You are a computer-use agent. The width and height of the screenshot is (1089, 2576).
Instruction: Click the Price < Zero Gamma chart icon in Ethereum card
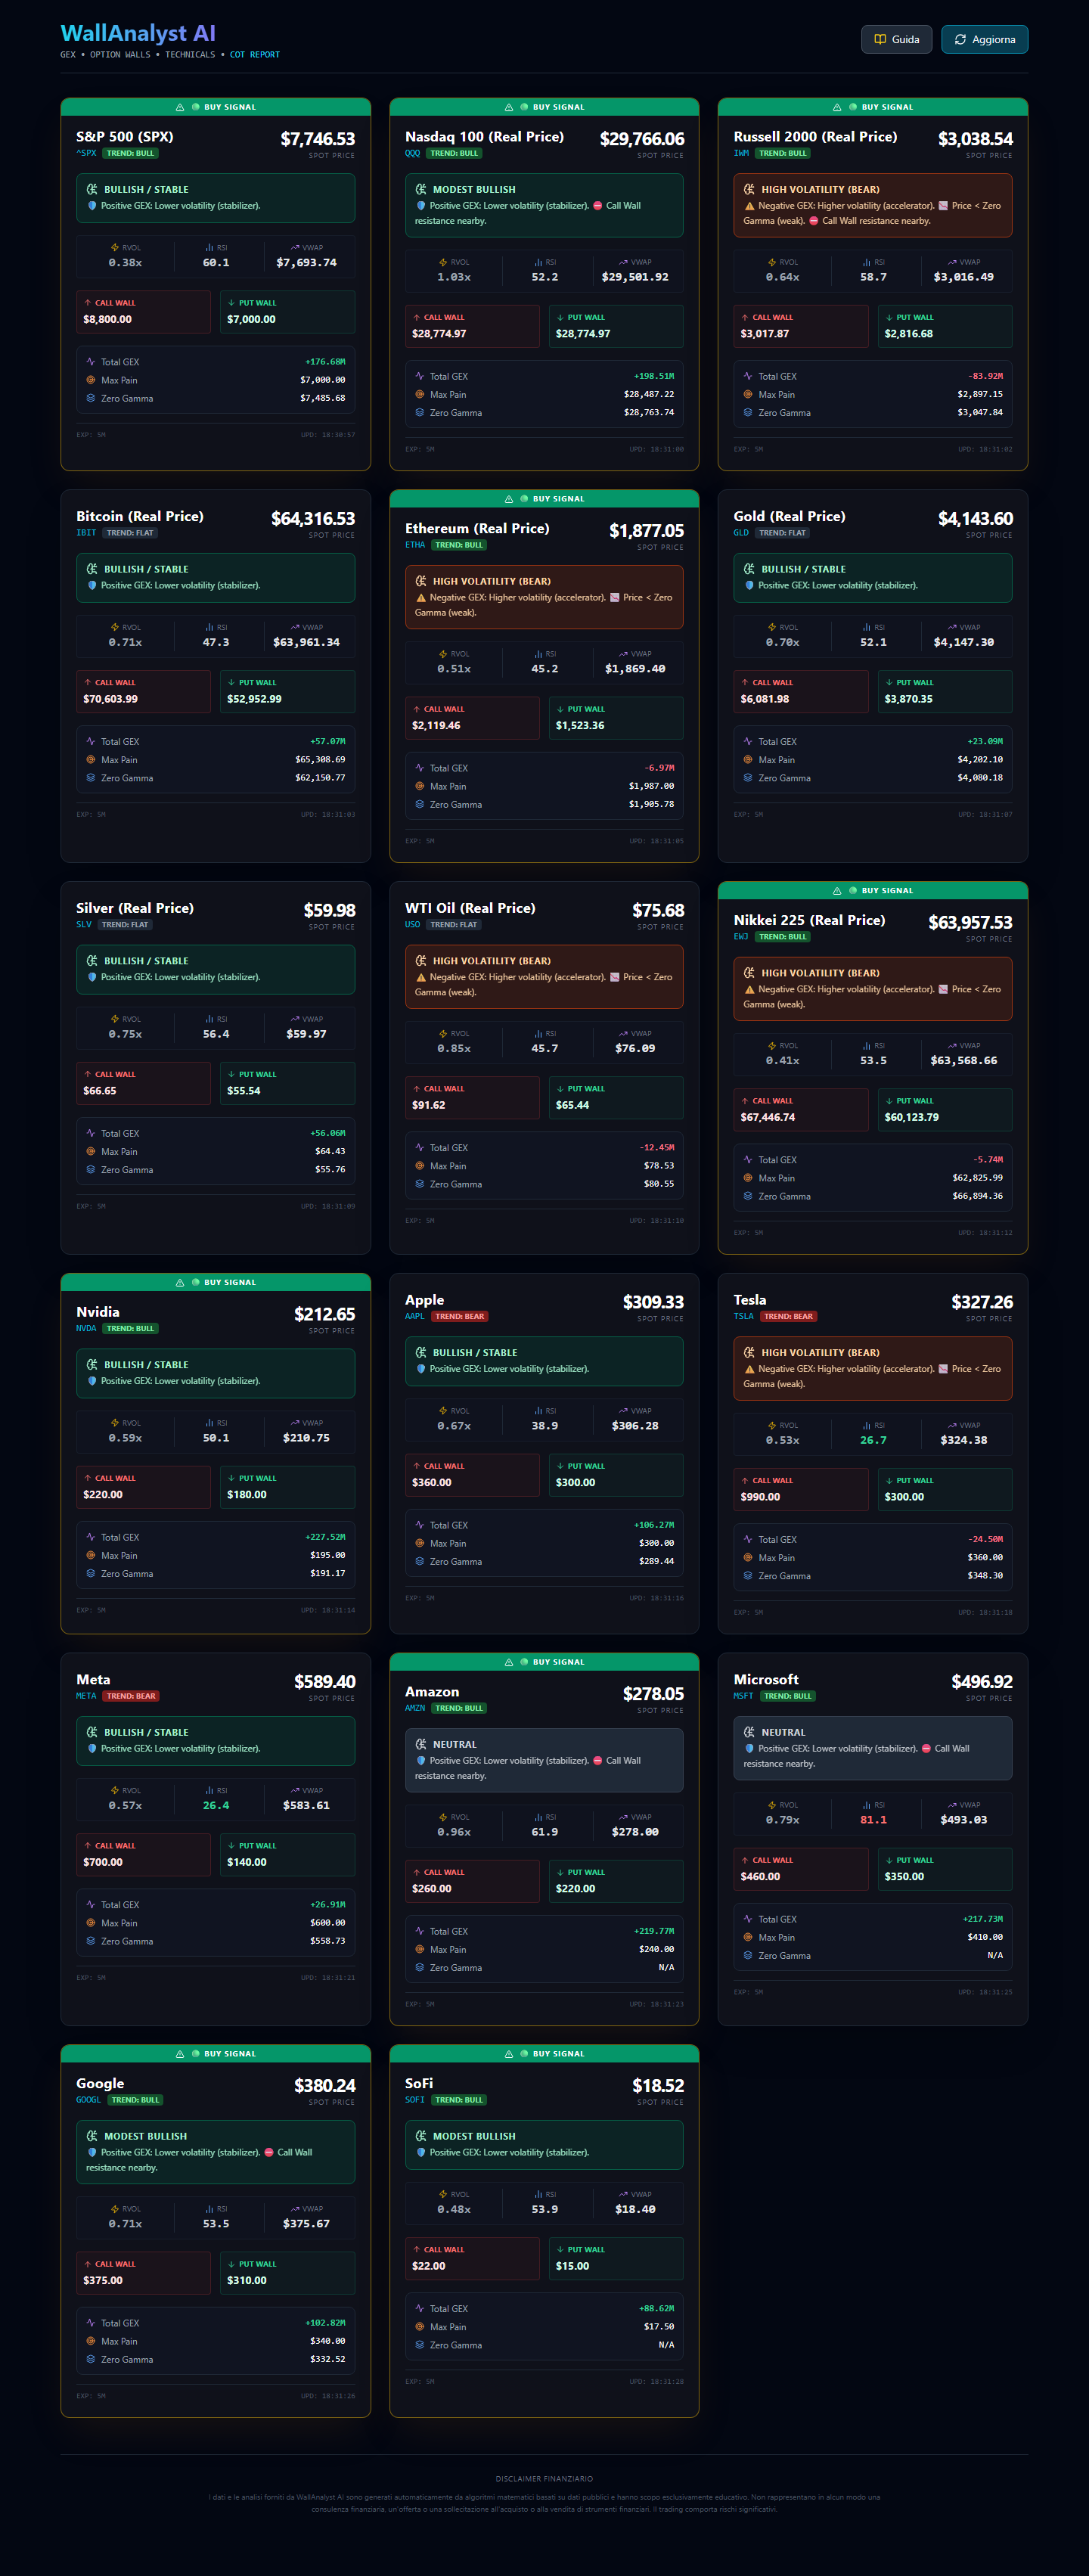614,597
